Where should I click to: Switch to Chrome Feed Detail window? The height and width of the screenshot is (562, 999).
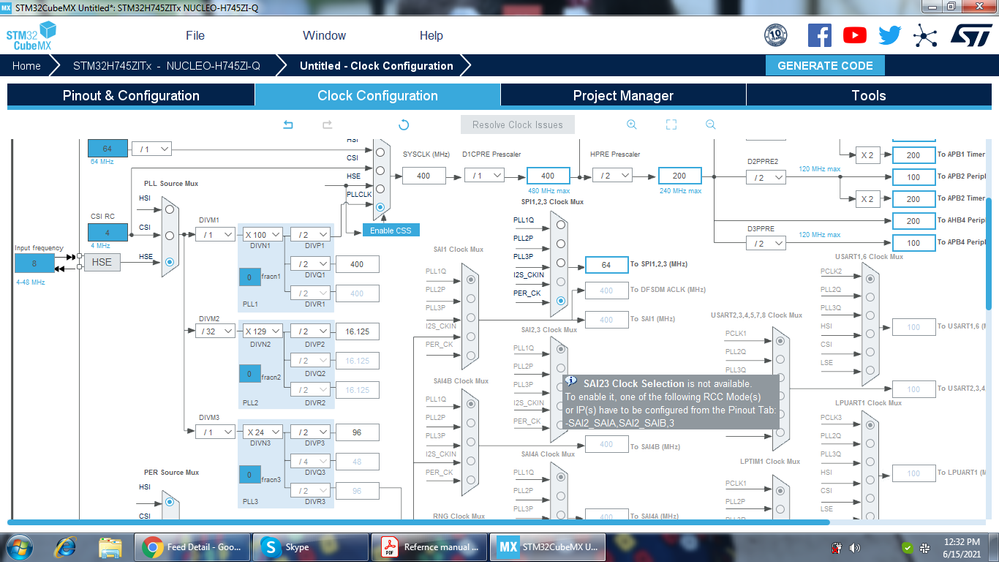192,547
